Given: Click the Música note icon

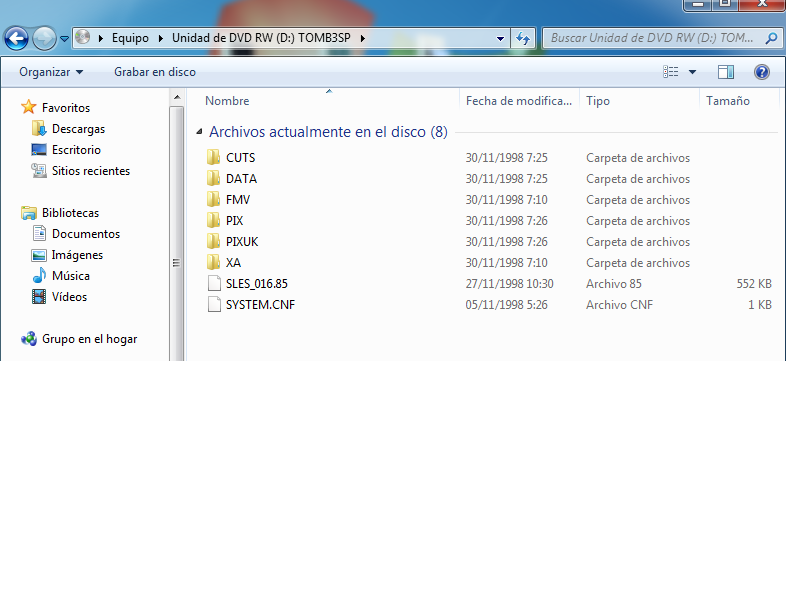Looking at the screenshot, I should point(39,275).
